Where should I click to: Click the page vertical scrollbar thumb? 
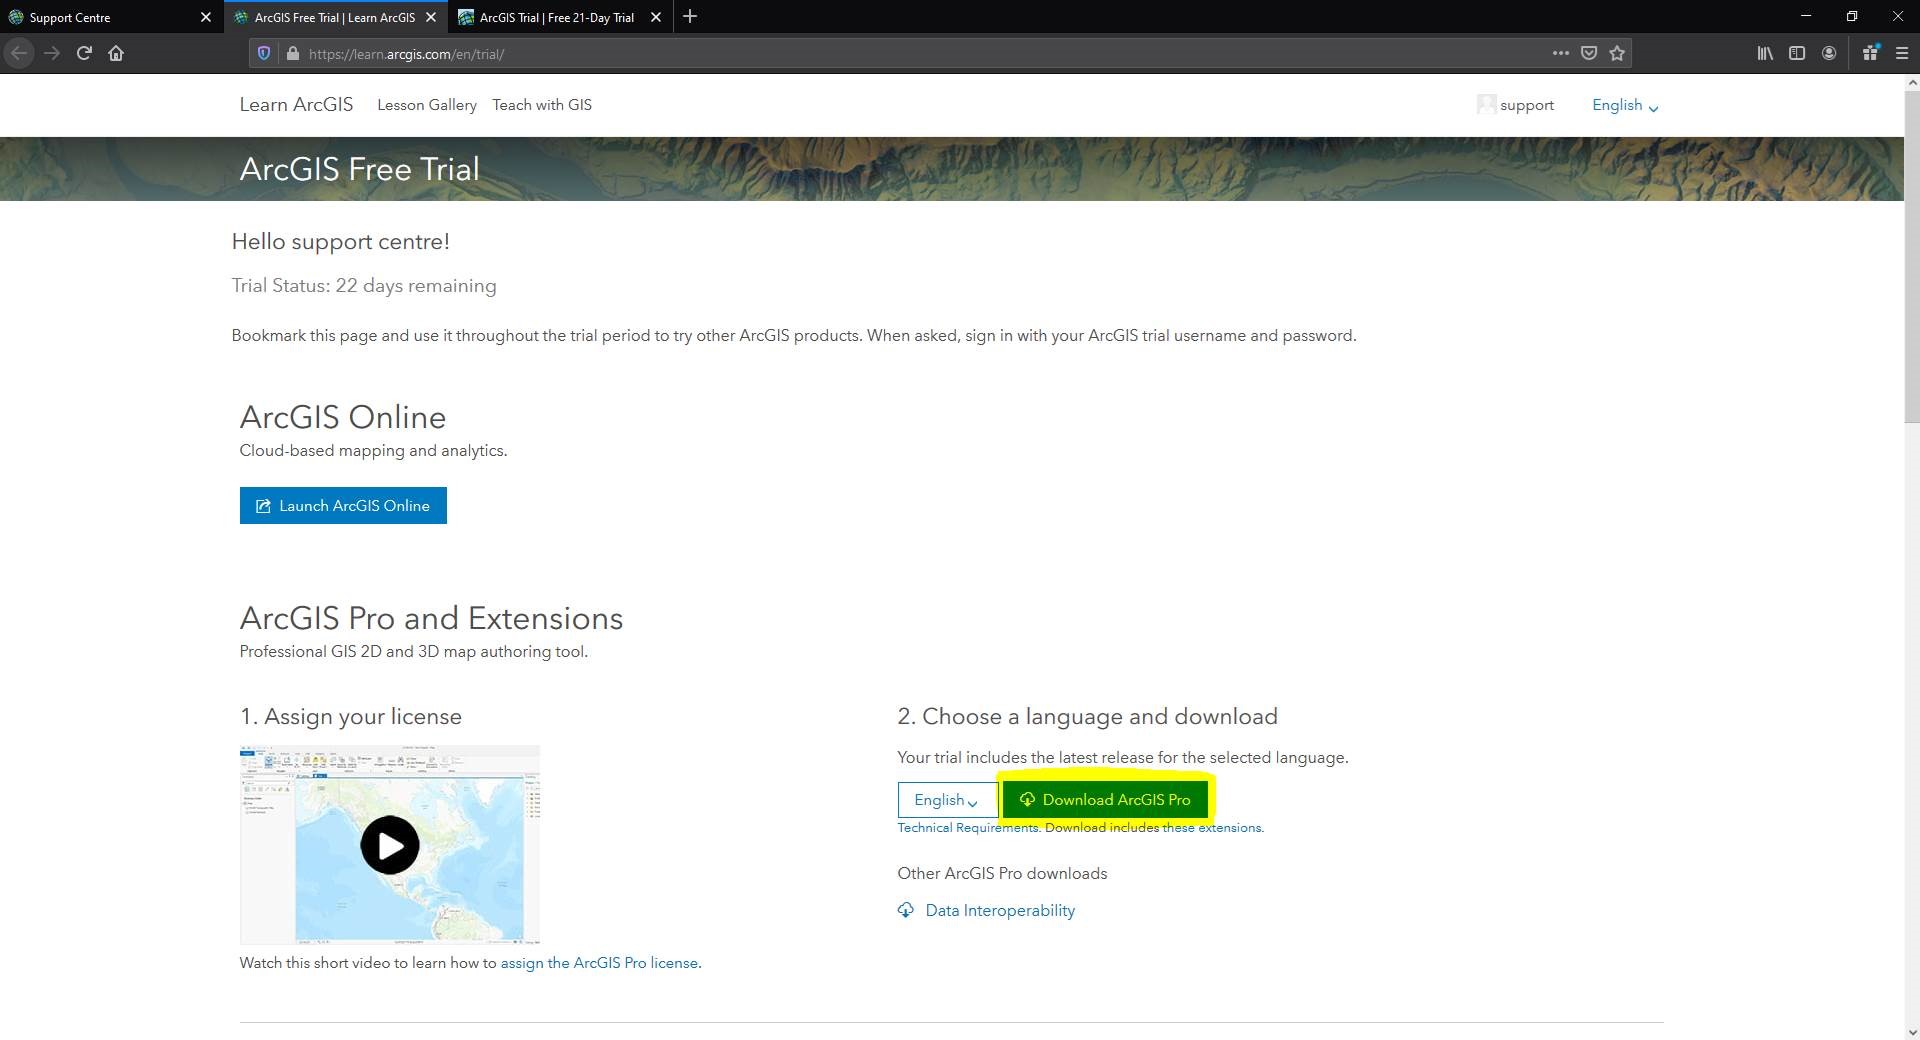[1911, 258]
